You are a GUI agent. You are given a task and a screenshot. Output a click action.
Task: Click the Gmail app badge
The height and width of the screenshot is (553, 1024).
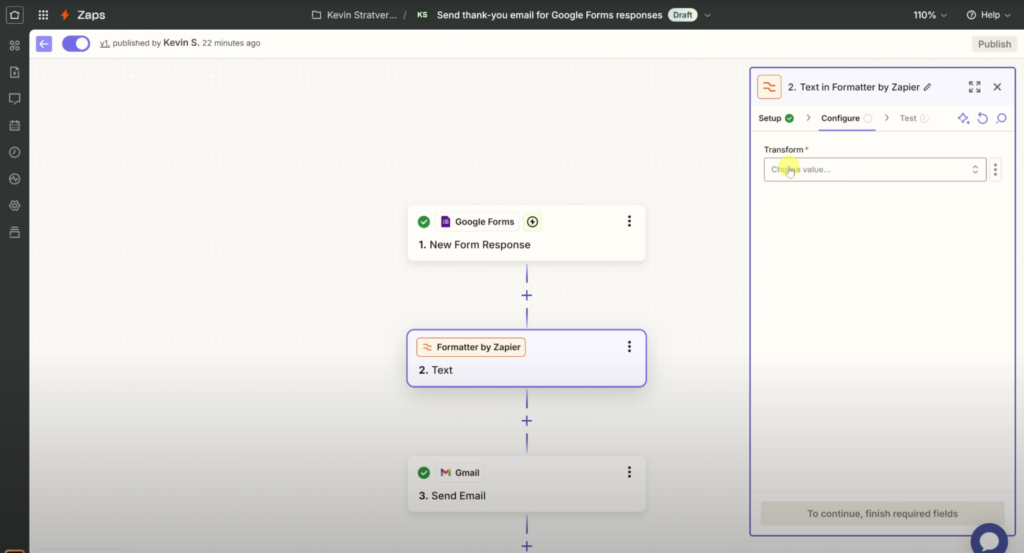click(460, 472)
